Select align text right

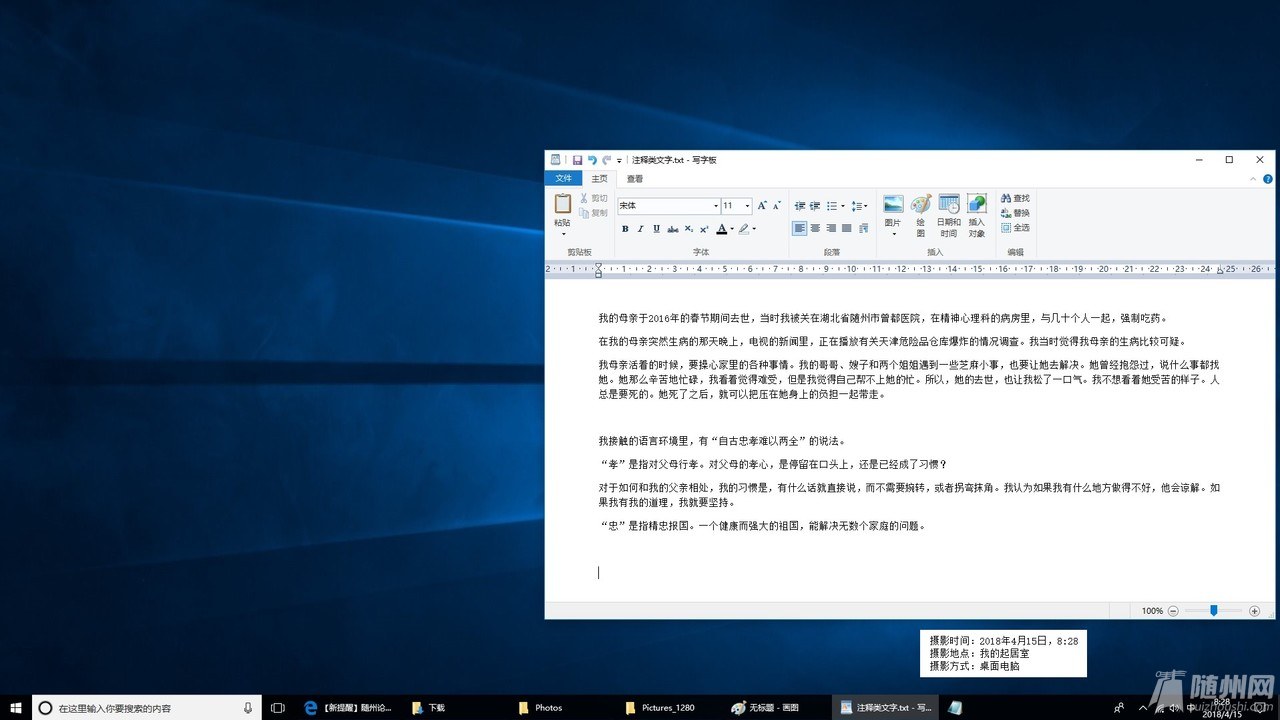[831, 229]
